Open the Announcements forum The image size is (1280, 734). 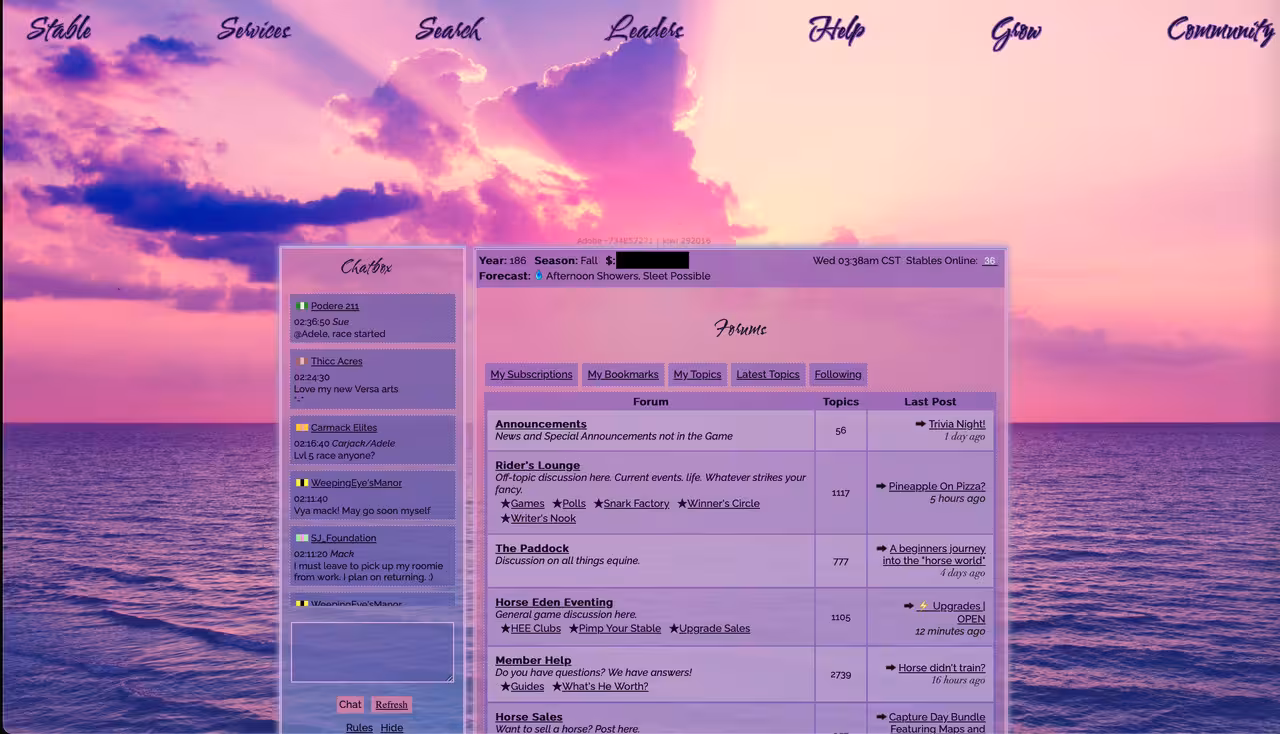click(541, 424)
